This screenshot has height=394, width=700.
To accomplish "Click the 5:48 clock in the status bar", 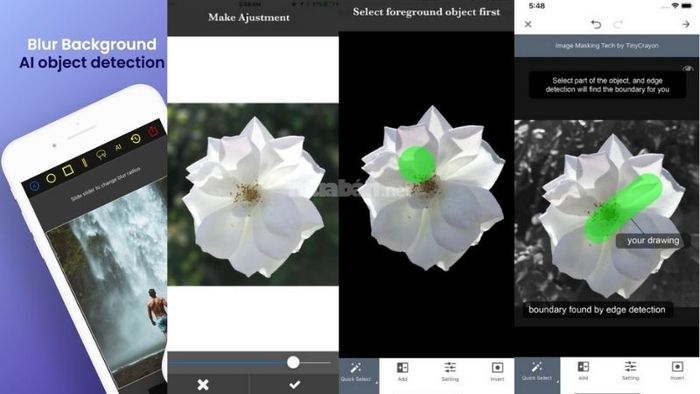I will point(537,6).
